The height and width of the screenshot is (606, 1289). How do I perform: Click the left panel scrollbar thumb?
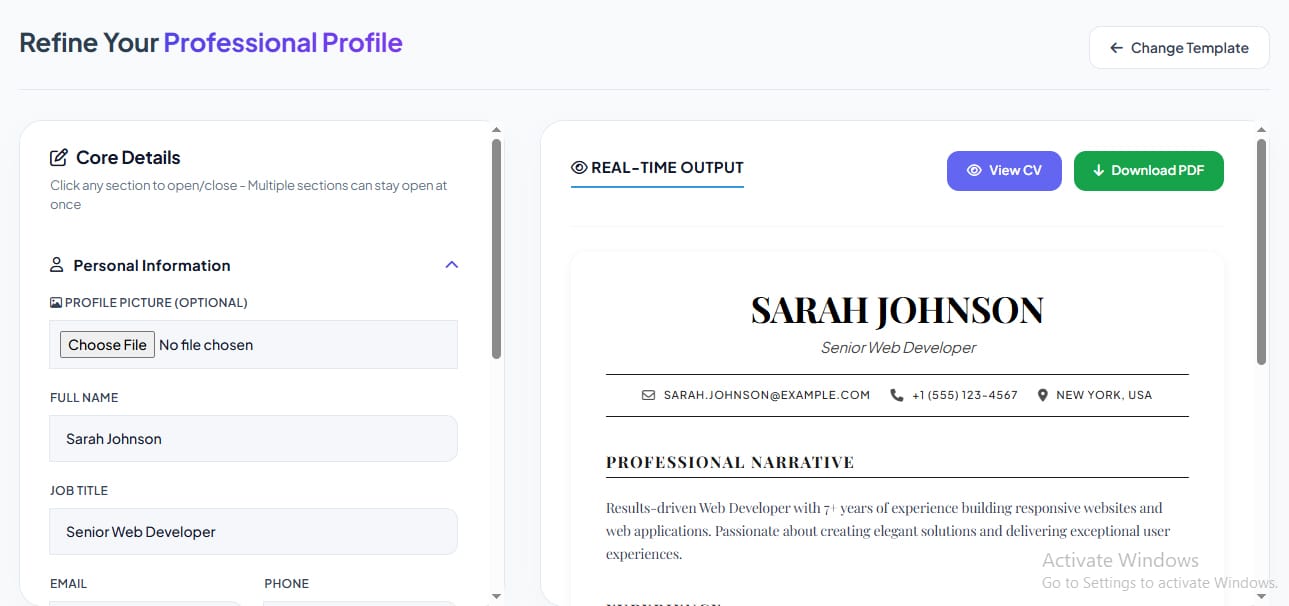pos(497,248)
